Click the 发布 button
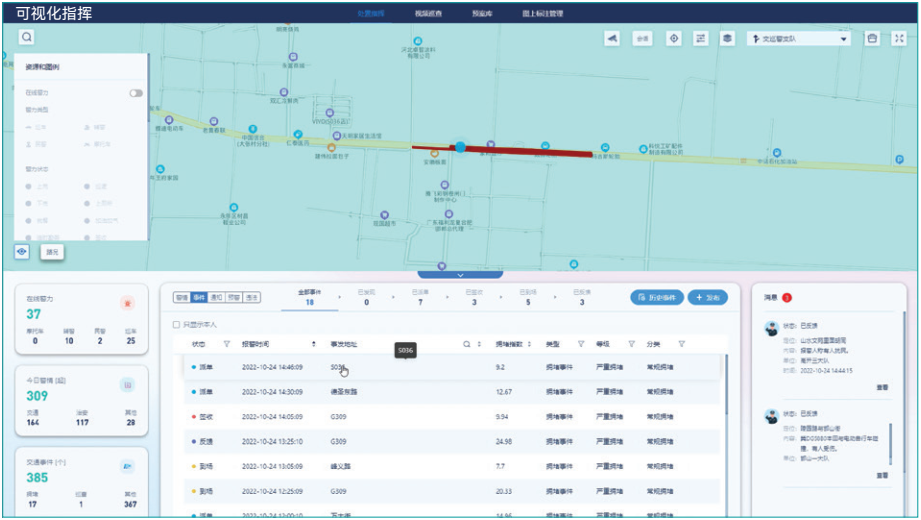The height and width of the screenshot is (520, 921). tap(708, 298)
